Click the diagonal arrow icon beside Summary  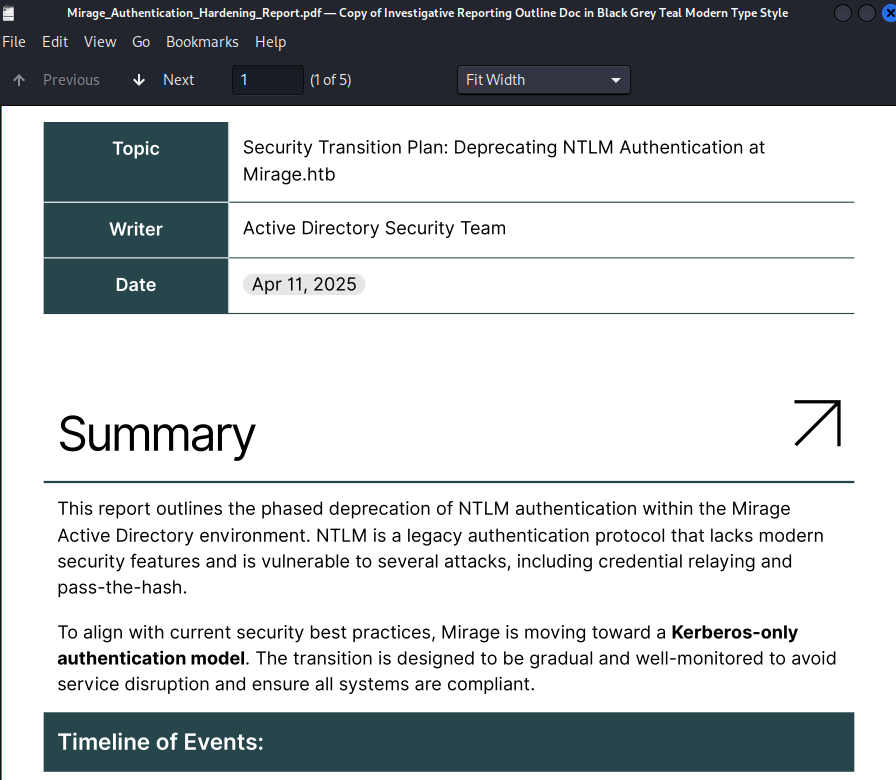pos(818,423)
